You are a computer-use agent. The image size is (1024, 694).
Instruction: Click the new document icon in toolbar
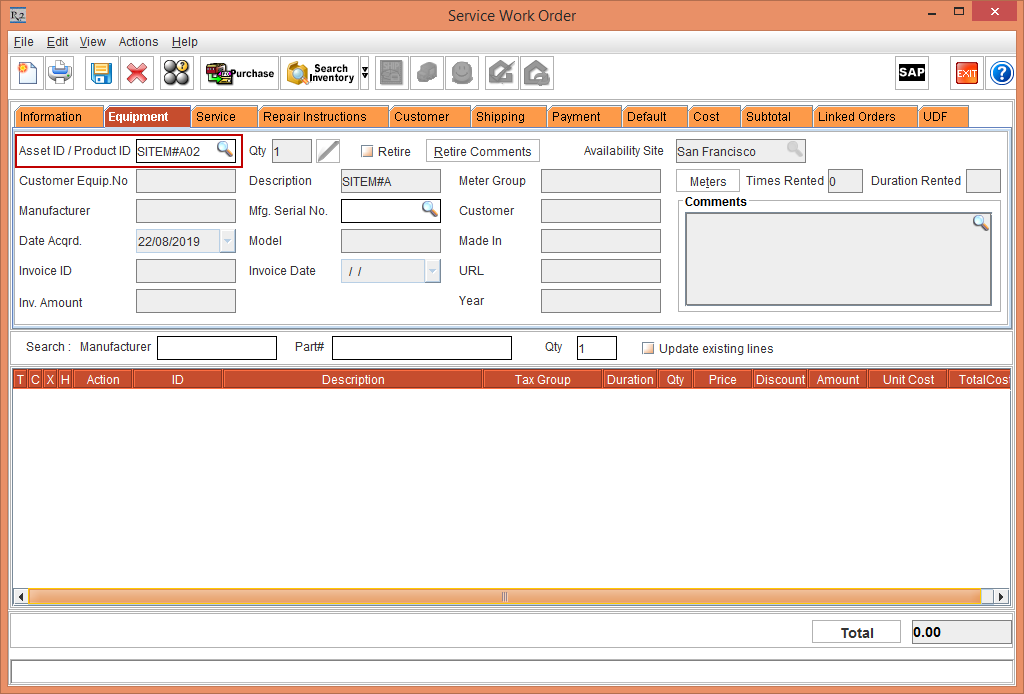point(28,73)
